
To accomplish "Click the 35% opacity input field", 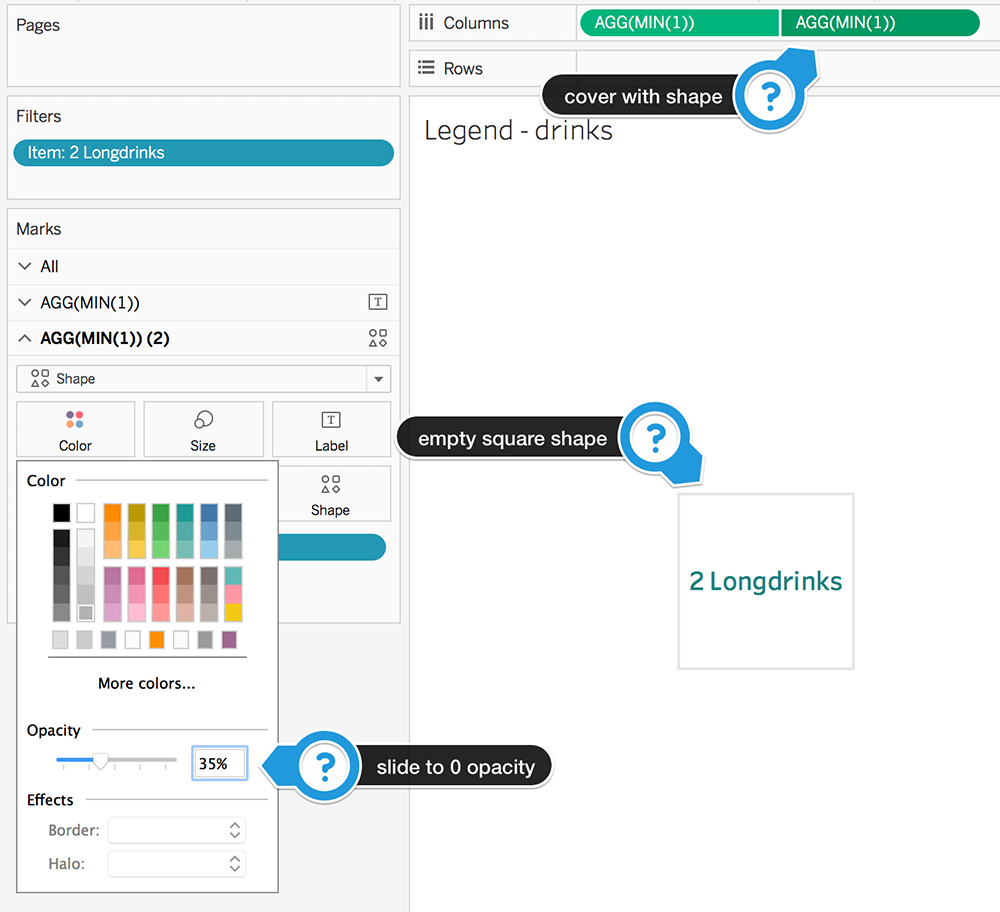I will (219, 762).
